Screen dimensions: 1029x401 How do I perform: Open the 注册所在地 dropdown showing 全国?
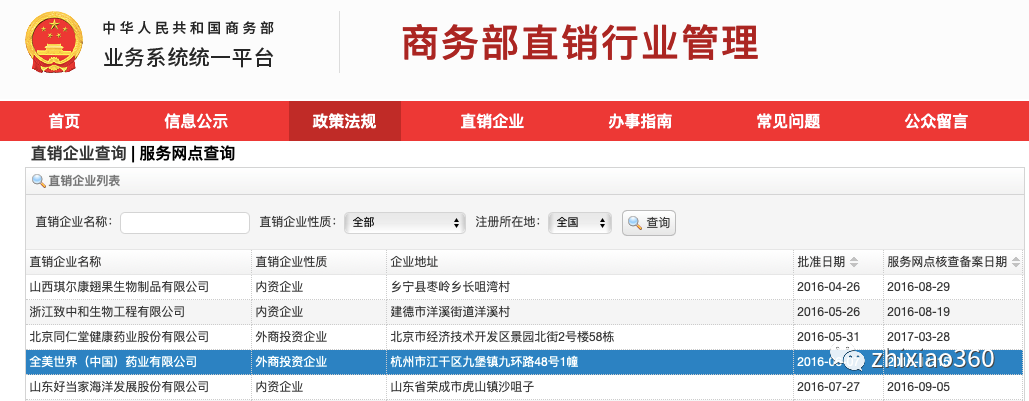[580, 222]
